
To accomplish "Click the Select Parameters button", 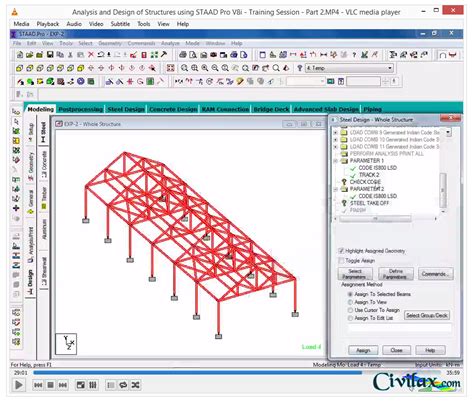I will [355, 274].
